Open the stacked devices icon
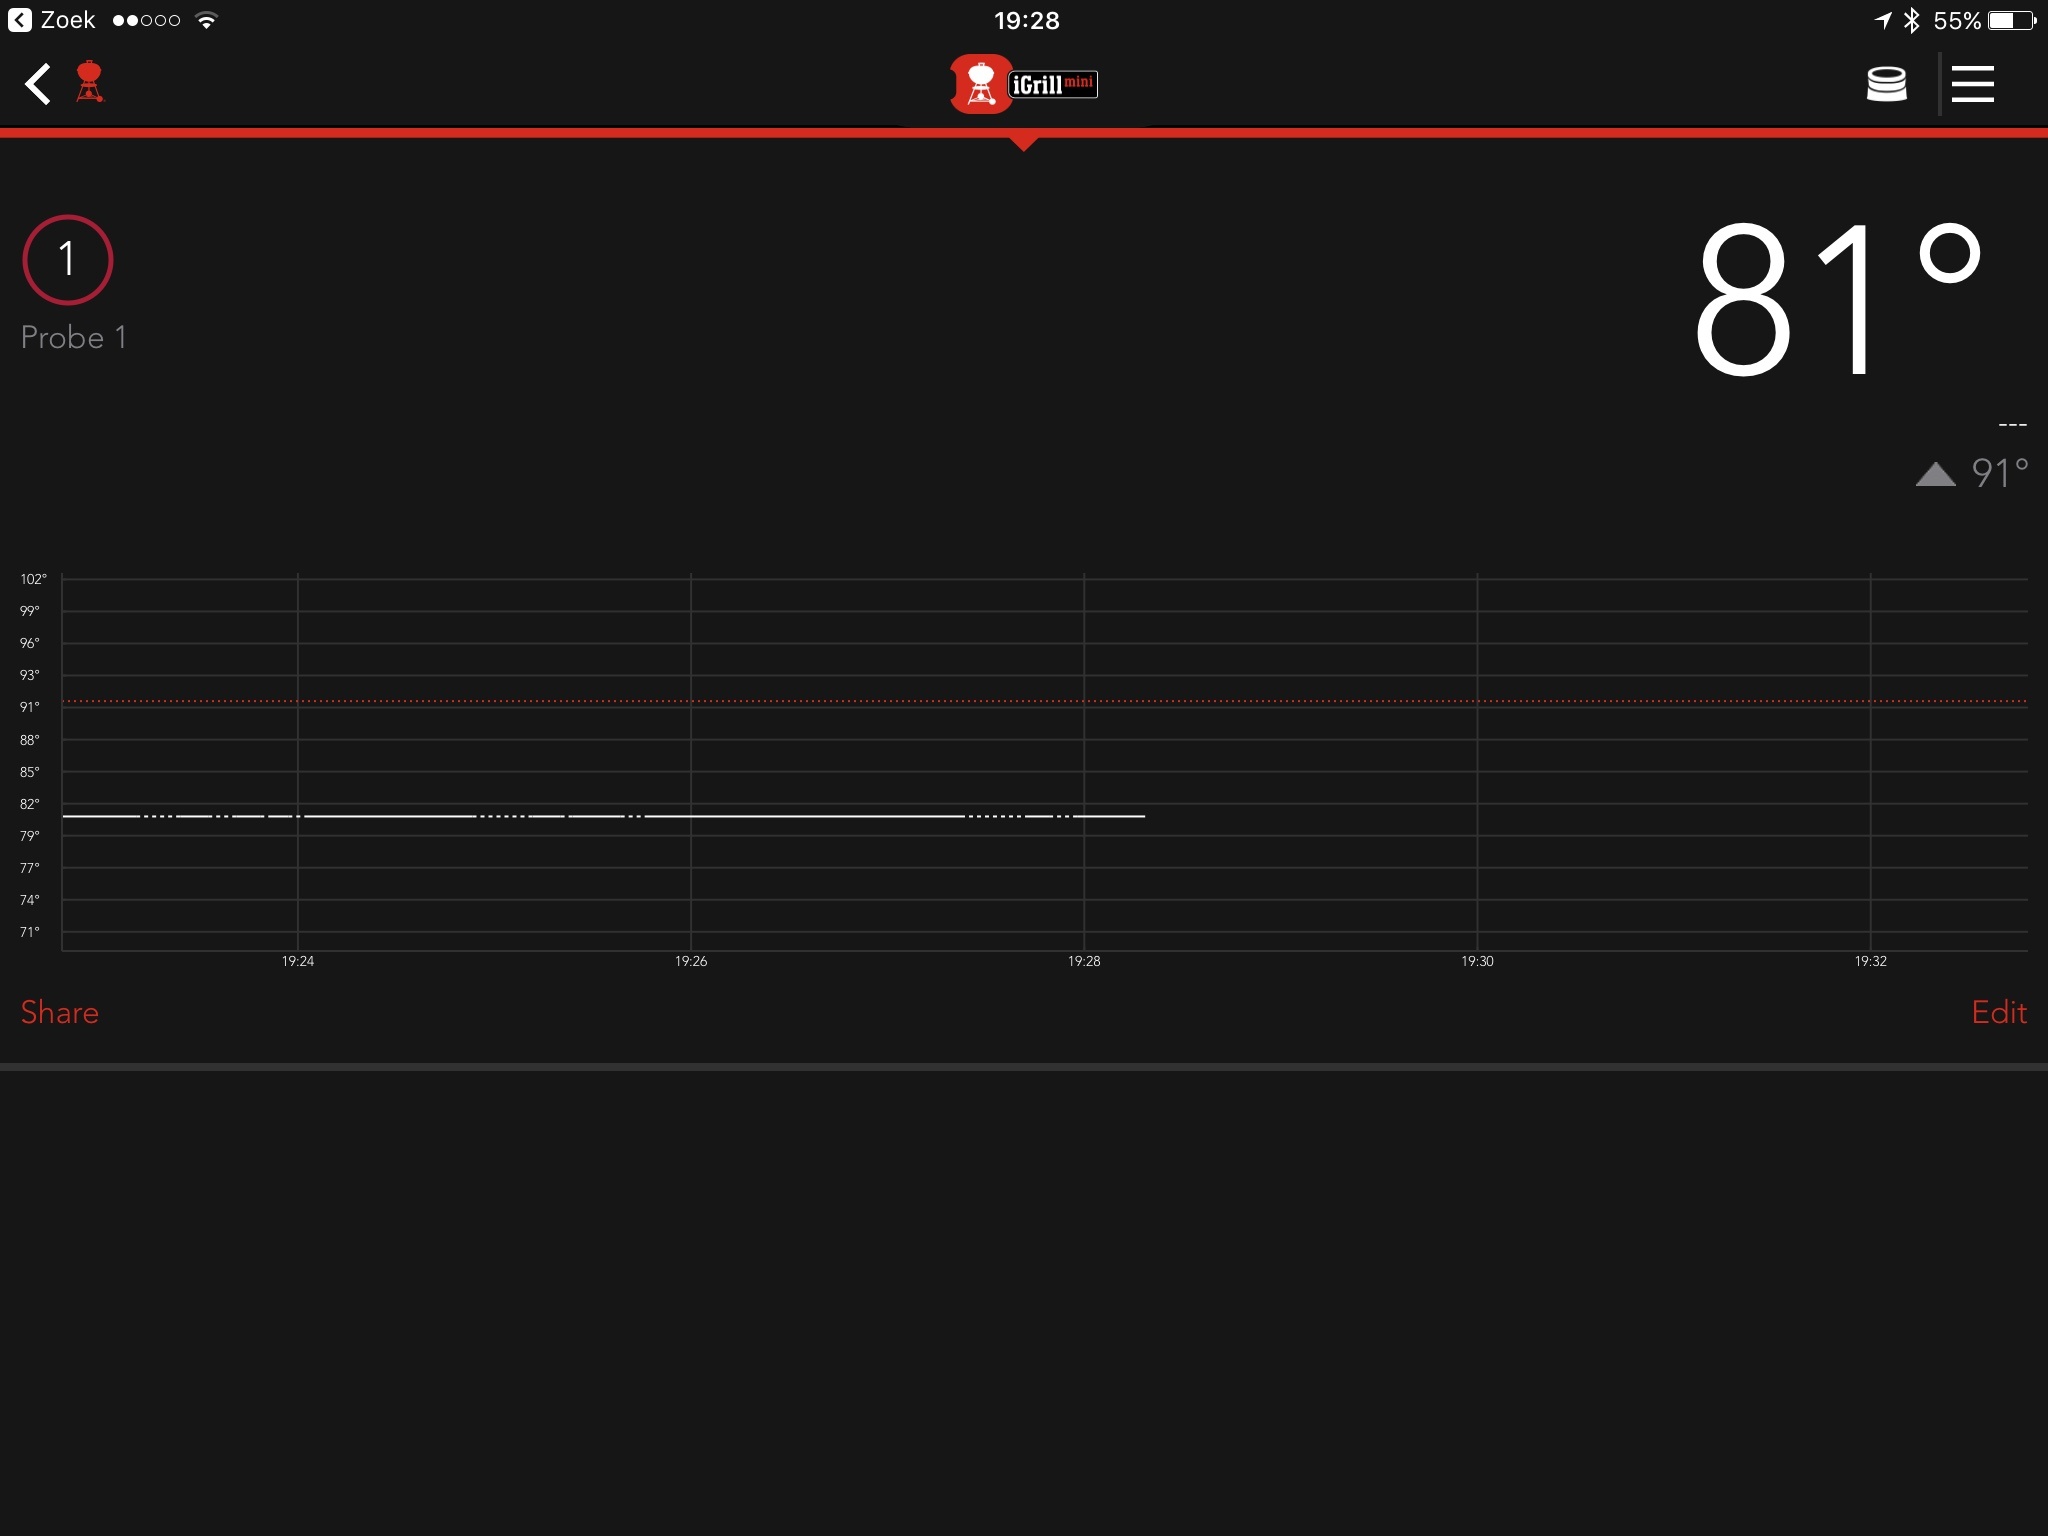2048x1536 pixels. (x=1886, y=84)
